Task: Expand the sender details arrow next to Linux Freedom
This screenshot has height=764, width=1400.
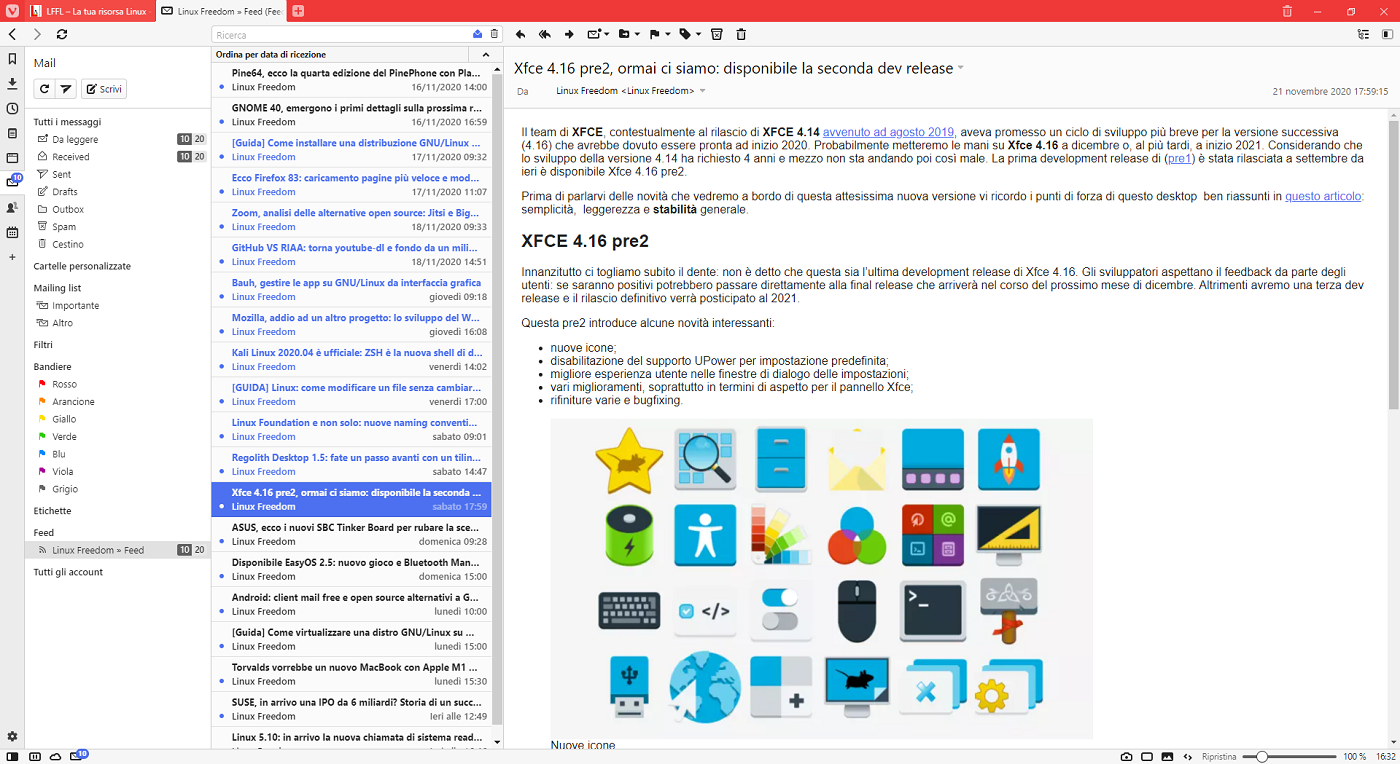Action: pyautogui.click(x=702, y=91)
